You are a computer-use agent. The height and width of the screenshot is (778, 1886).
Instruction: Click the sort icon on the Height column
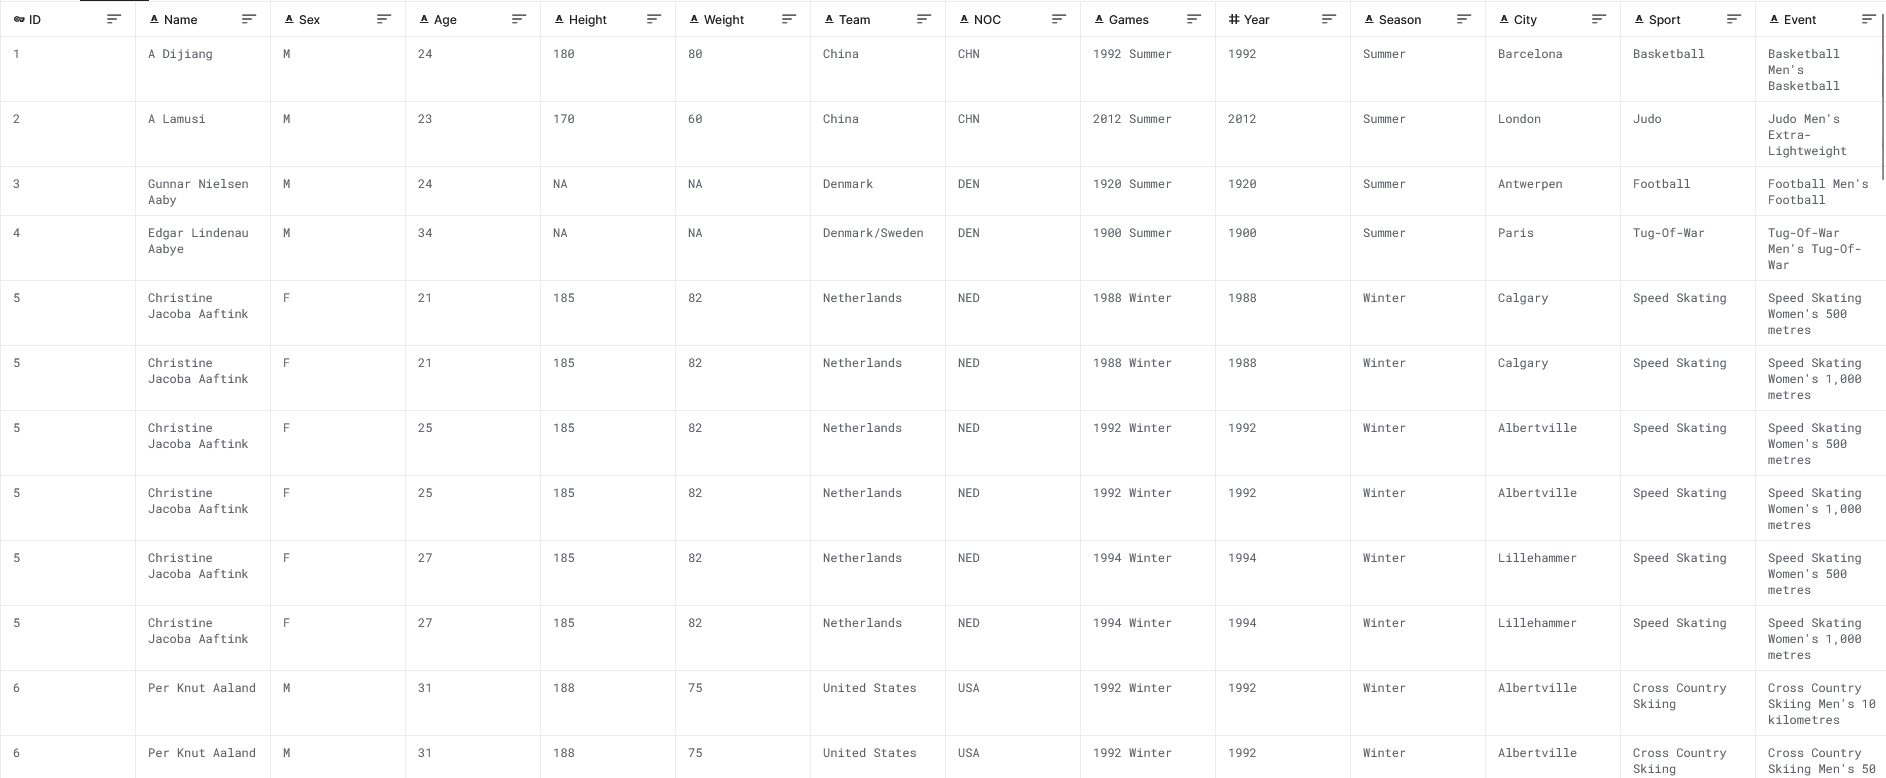click(x=654, y=18)
